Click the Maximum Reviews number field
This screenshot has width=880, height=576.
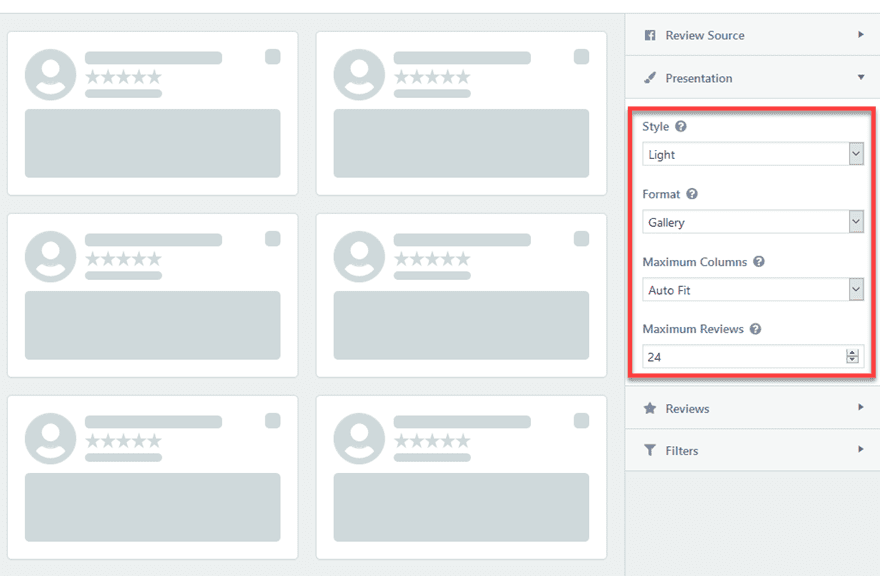[740, 355]
